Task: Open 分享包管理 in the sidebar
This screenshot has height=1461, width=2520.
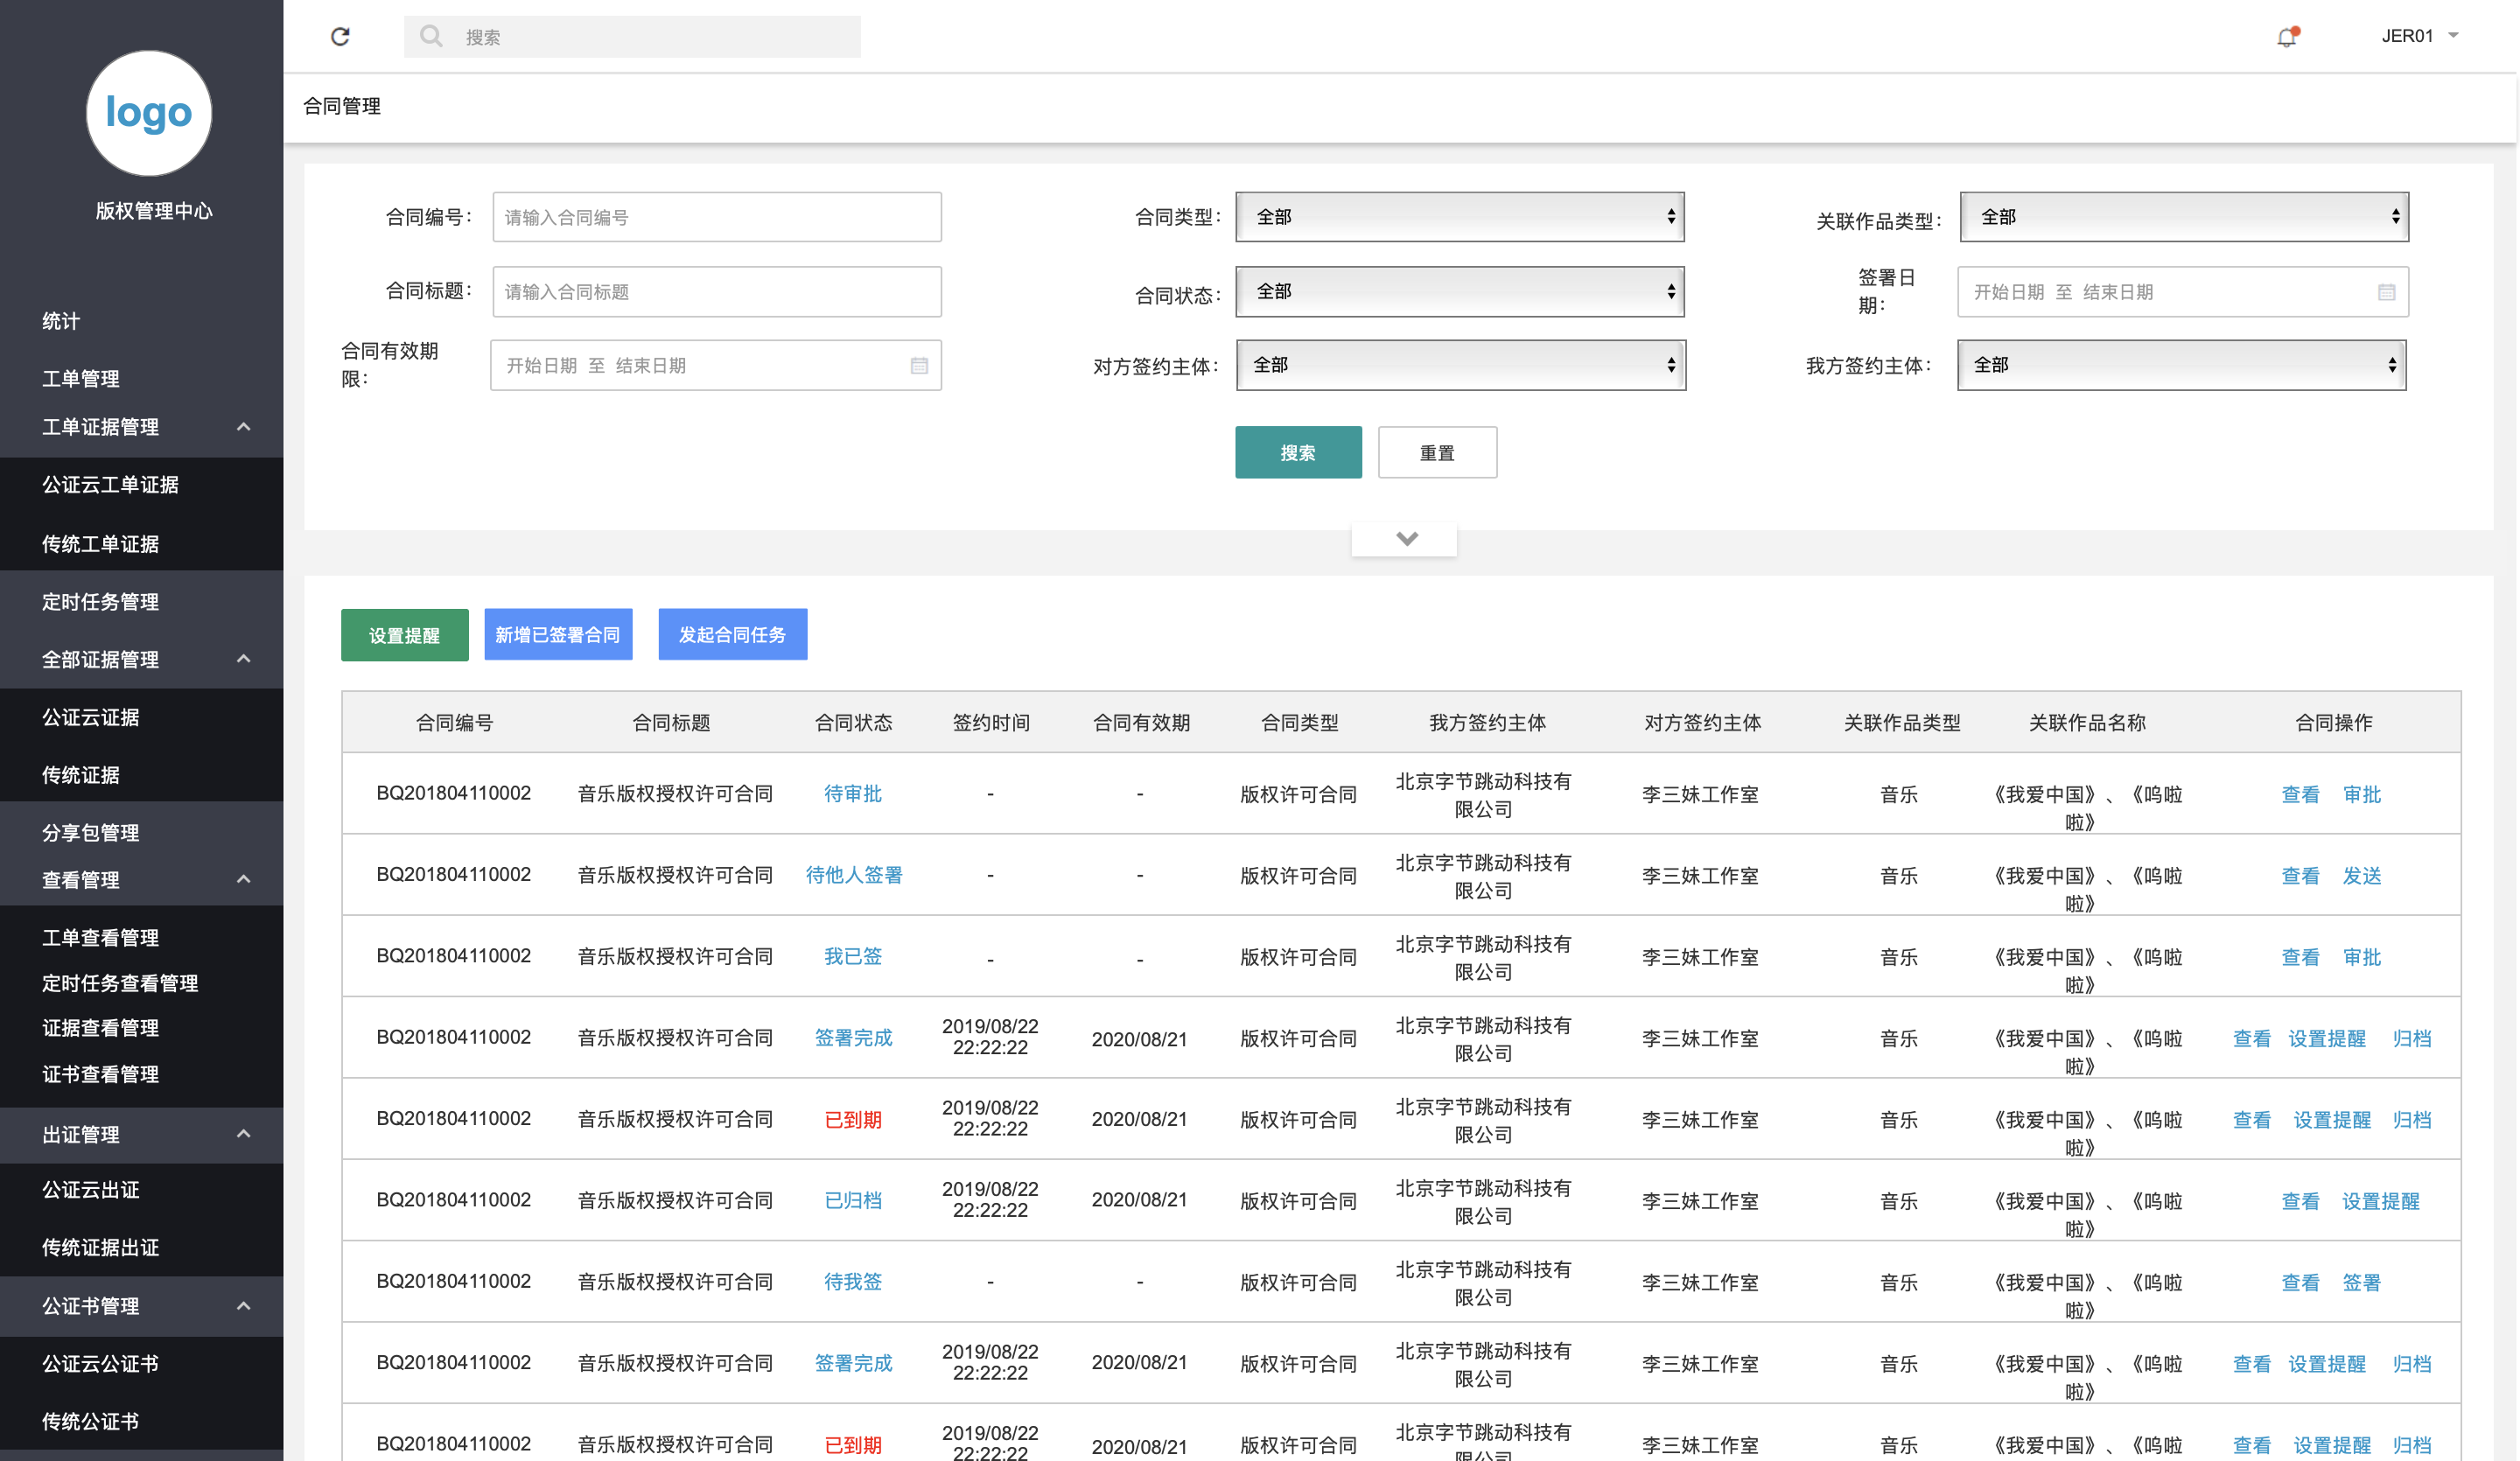Action: click(x=90, y=832)
